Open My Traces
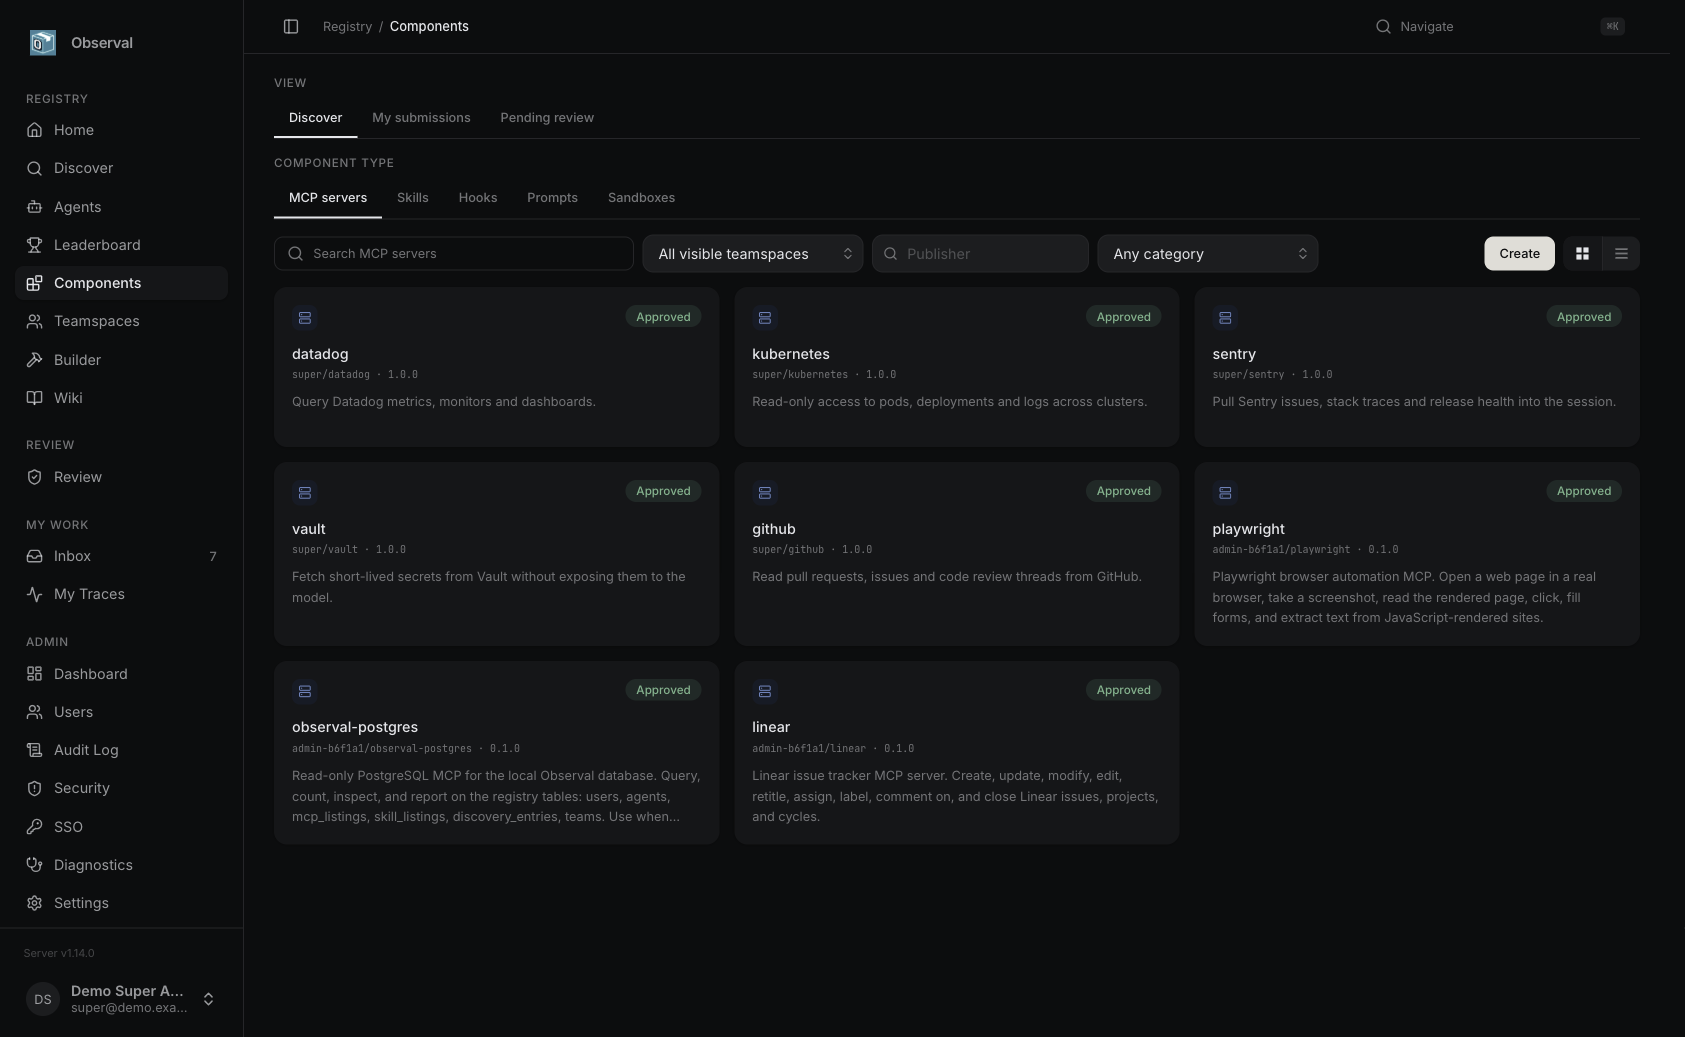The height and width of the screenshot is (1037, 1685). (121, 594)
